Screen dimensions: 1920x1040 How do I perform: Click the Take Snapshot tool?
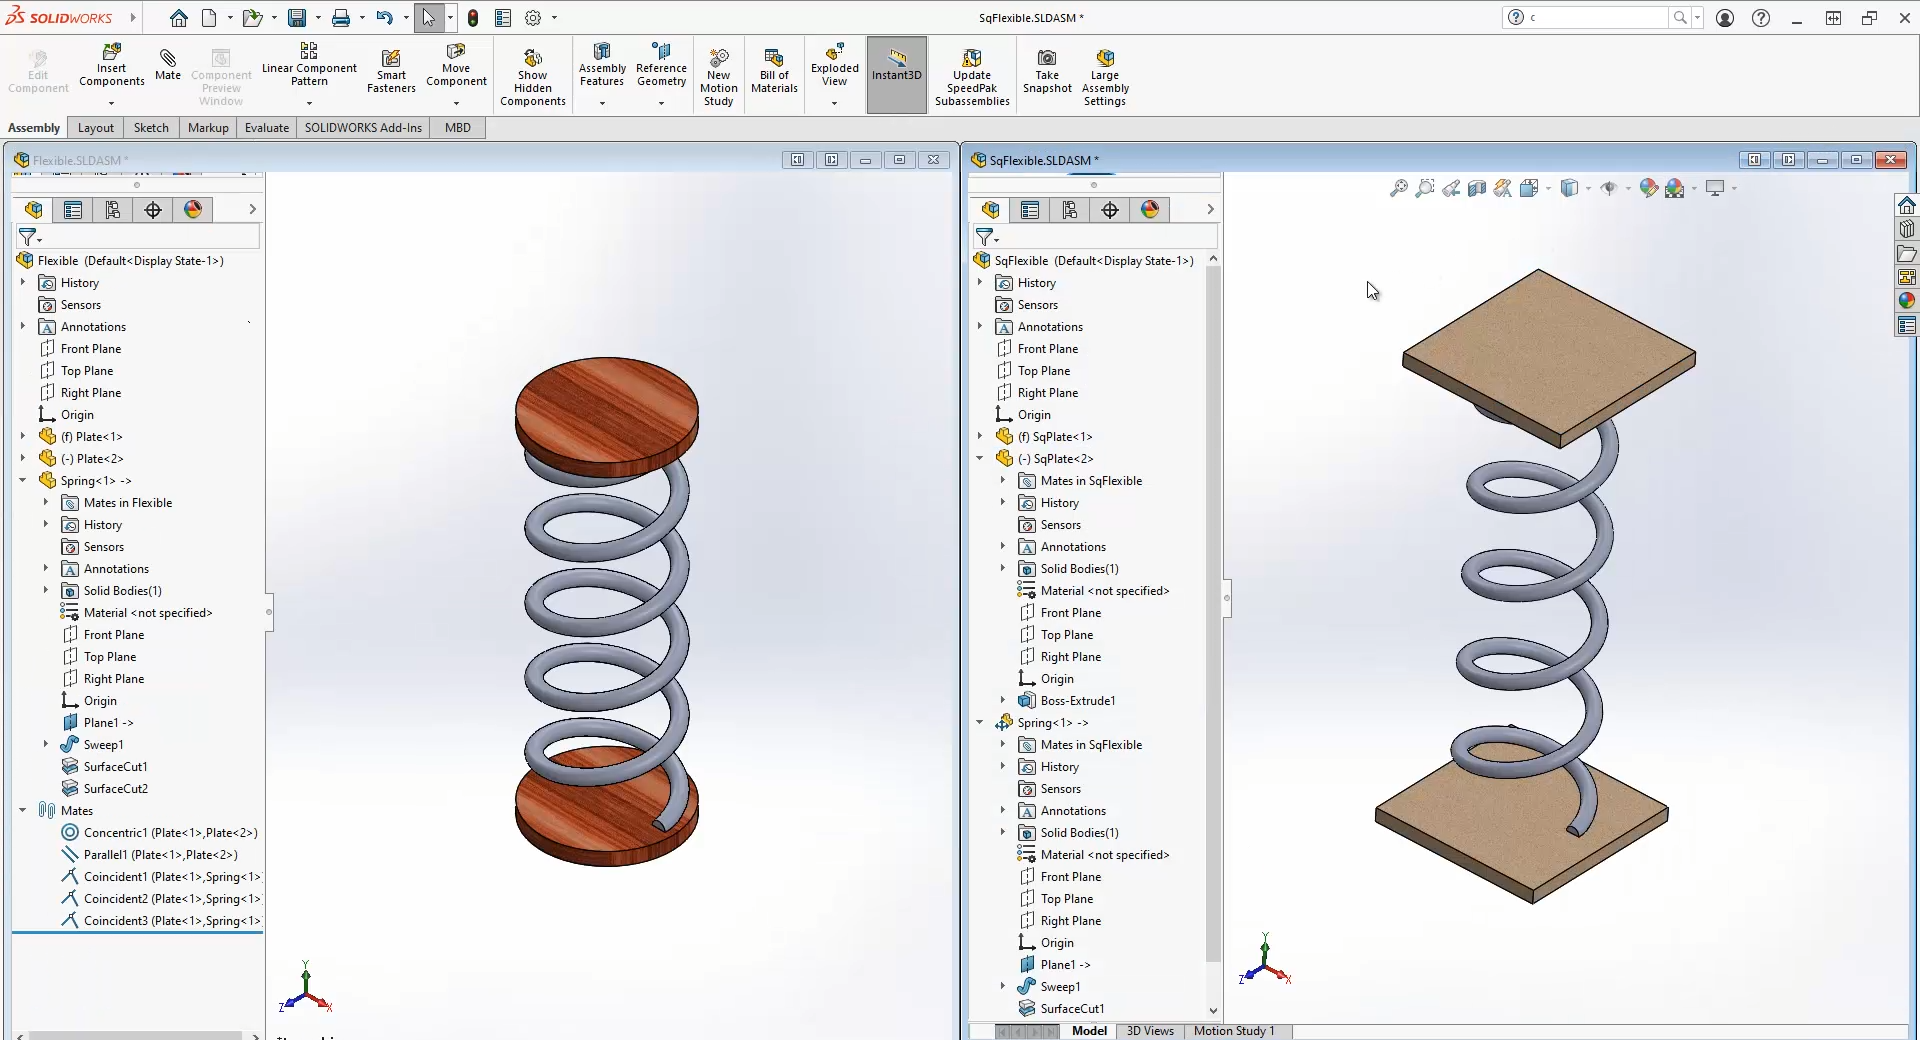1047,70
